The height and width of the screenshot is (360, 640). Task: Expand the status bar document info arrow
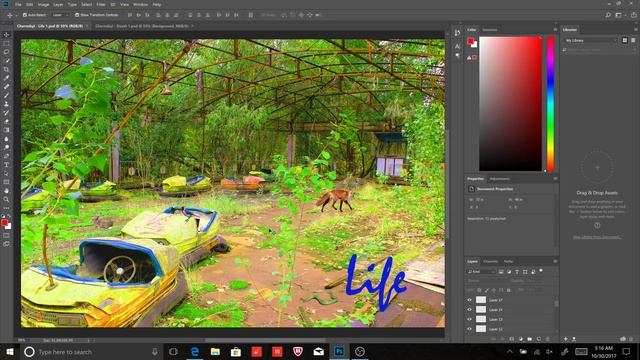pos(89,340)
